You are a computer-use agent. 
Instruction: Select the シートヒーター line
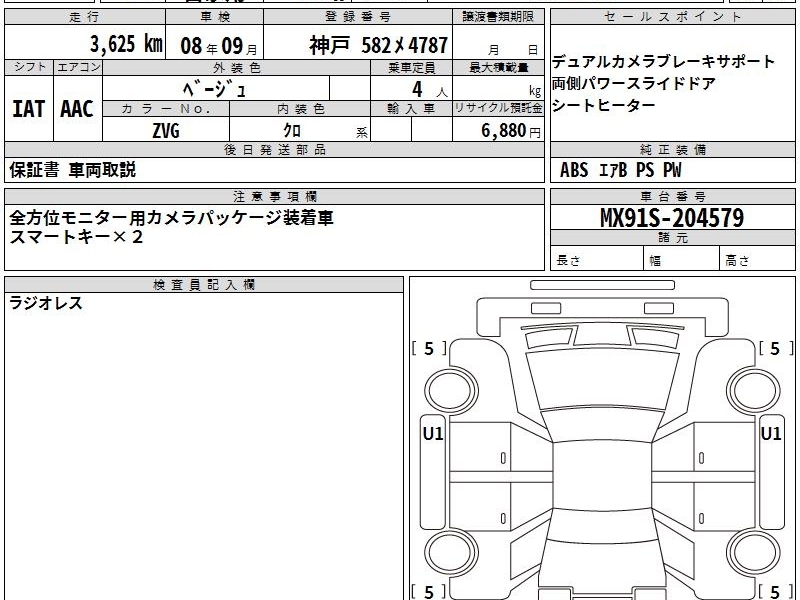coord(604,105)
